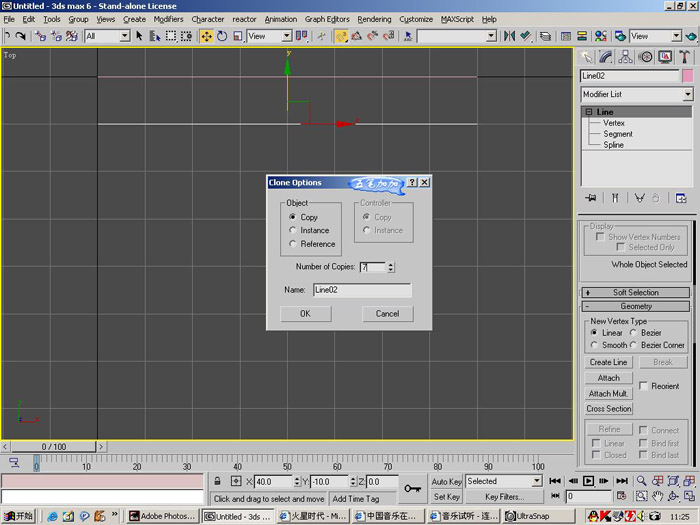Activate the Select Object arrow tool
This screenshot has width=700, height=525.
pyautogui.click(x=139, y=36)
